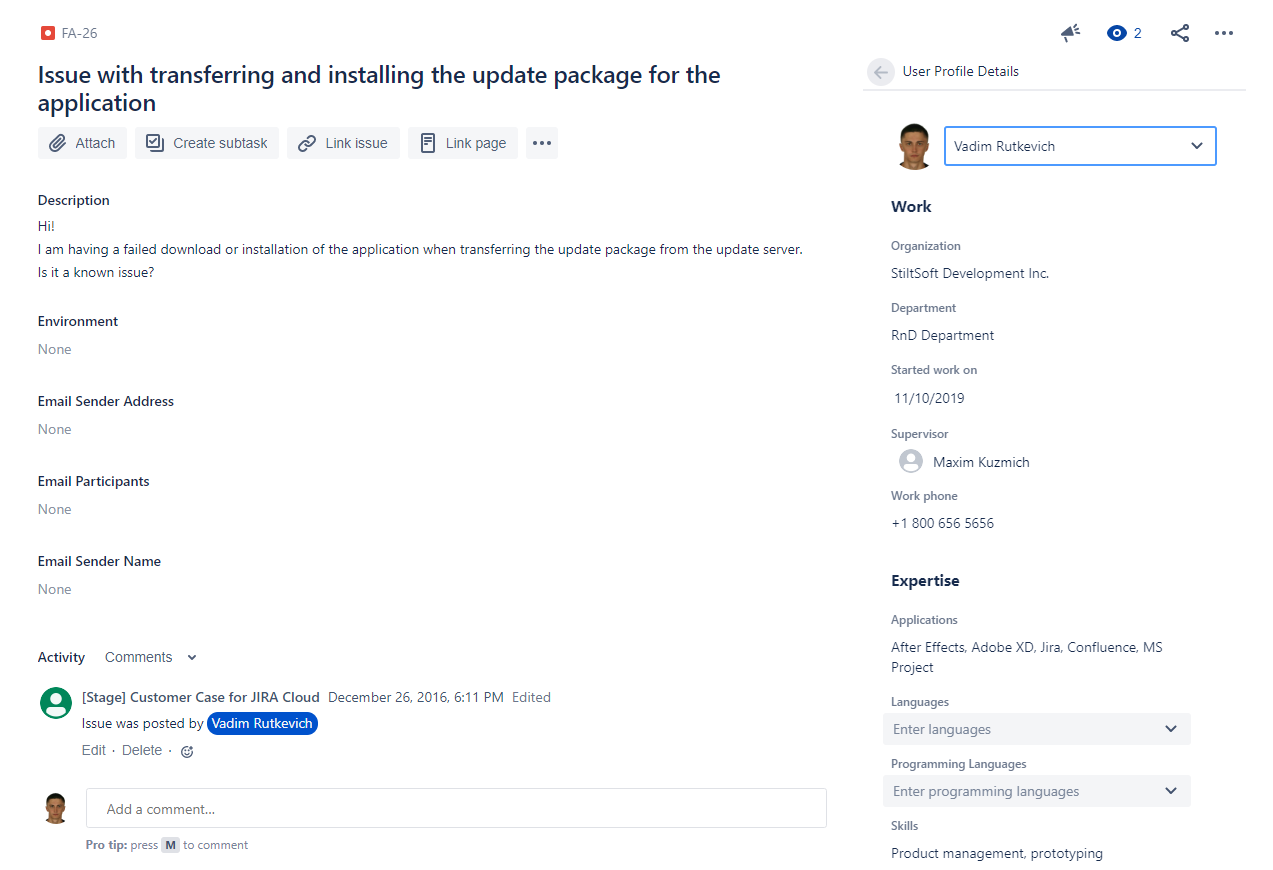The image size is (1273, 870).
Task: Click the Add a comment input field
Action: tap(456, 808)
